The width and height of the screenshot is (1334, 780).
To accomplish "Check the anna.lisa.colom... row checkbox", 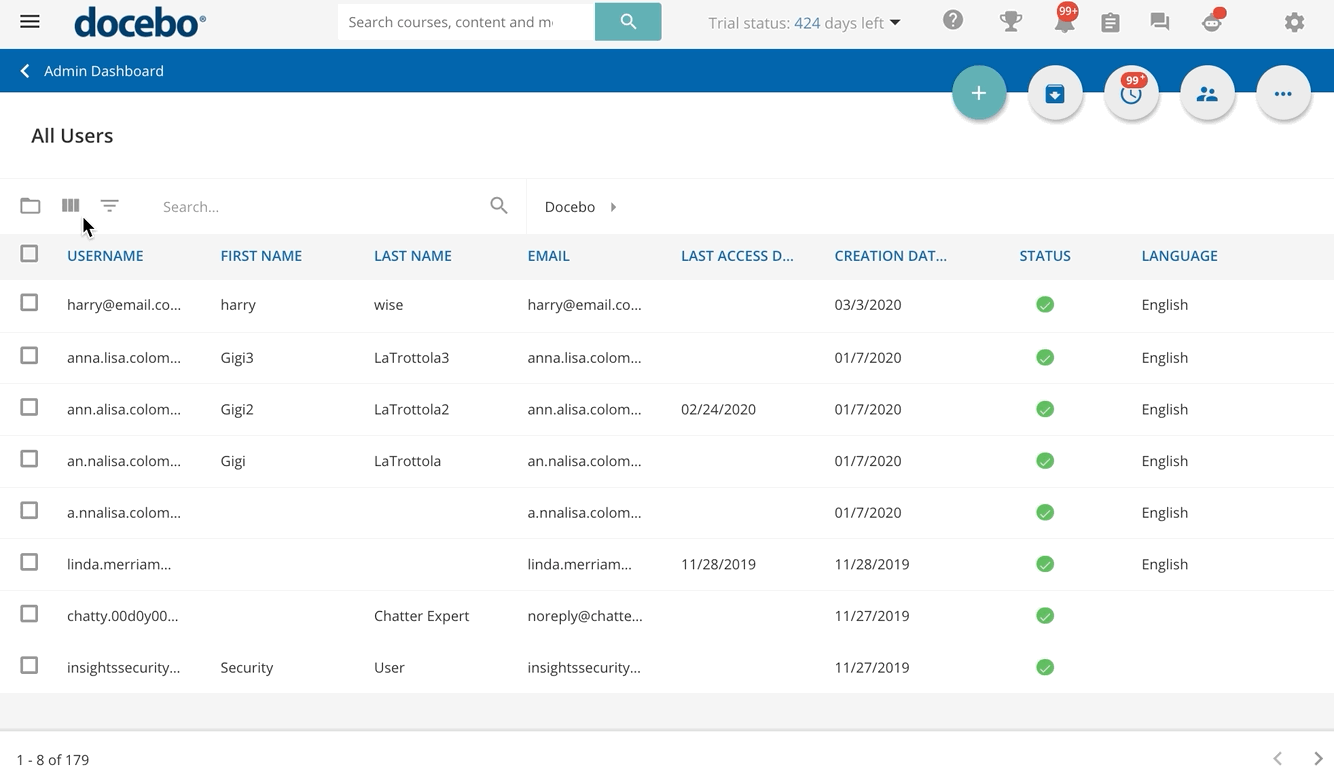I will 29,355.
